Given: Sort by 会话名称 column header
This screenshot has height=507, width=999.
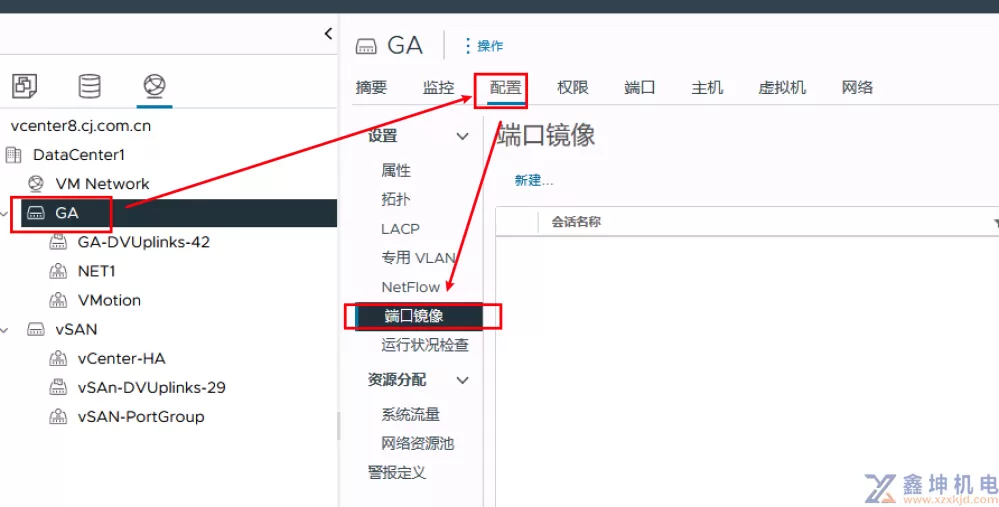Looking at the screenshot, I should [x=576, y=222].
